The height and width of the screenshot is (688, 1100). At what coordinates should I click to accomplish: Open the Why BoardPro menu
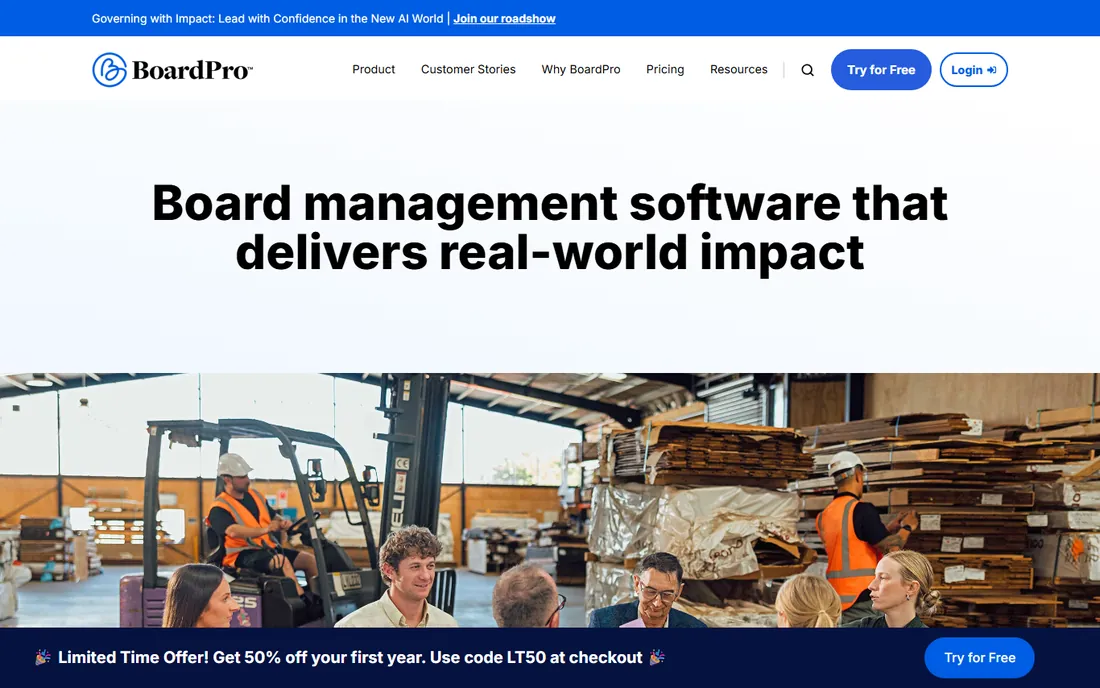point(581,69)
